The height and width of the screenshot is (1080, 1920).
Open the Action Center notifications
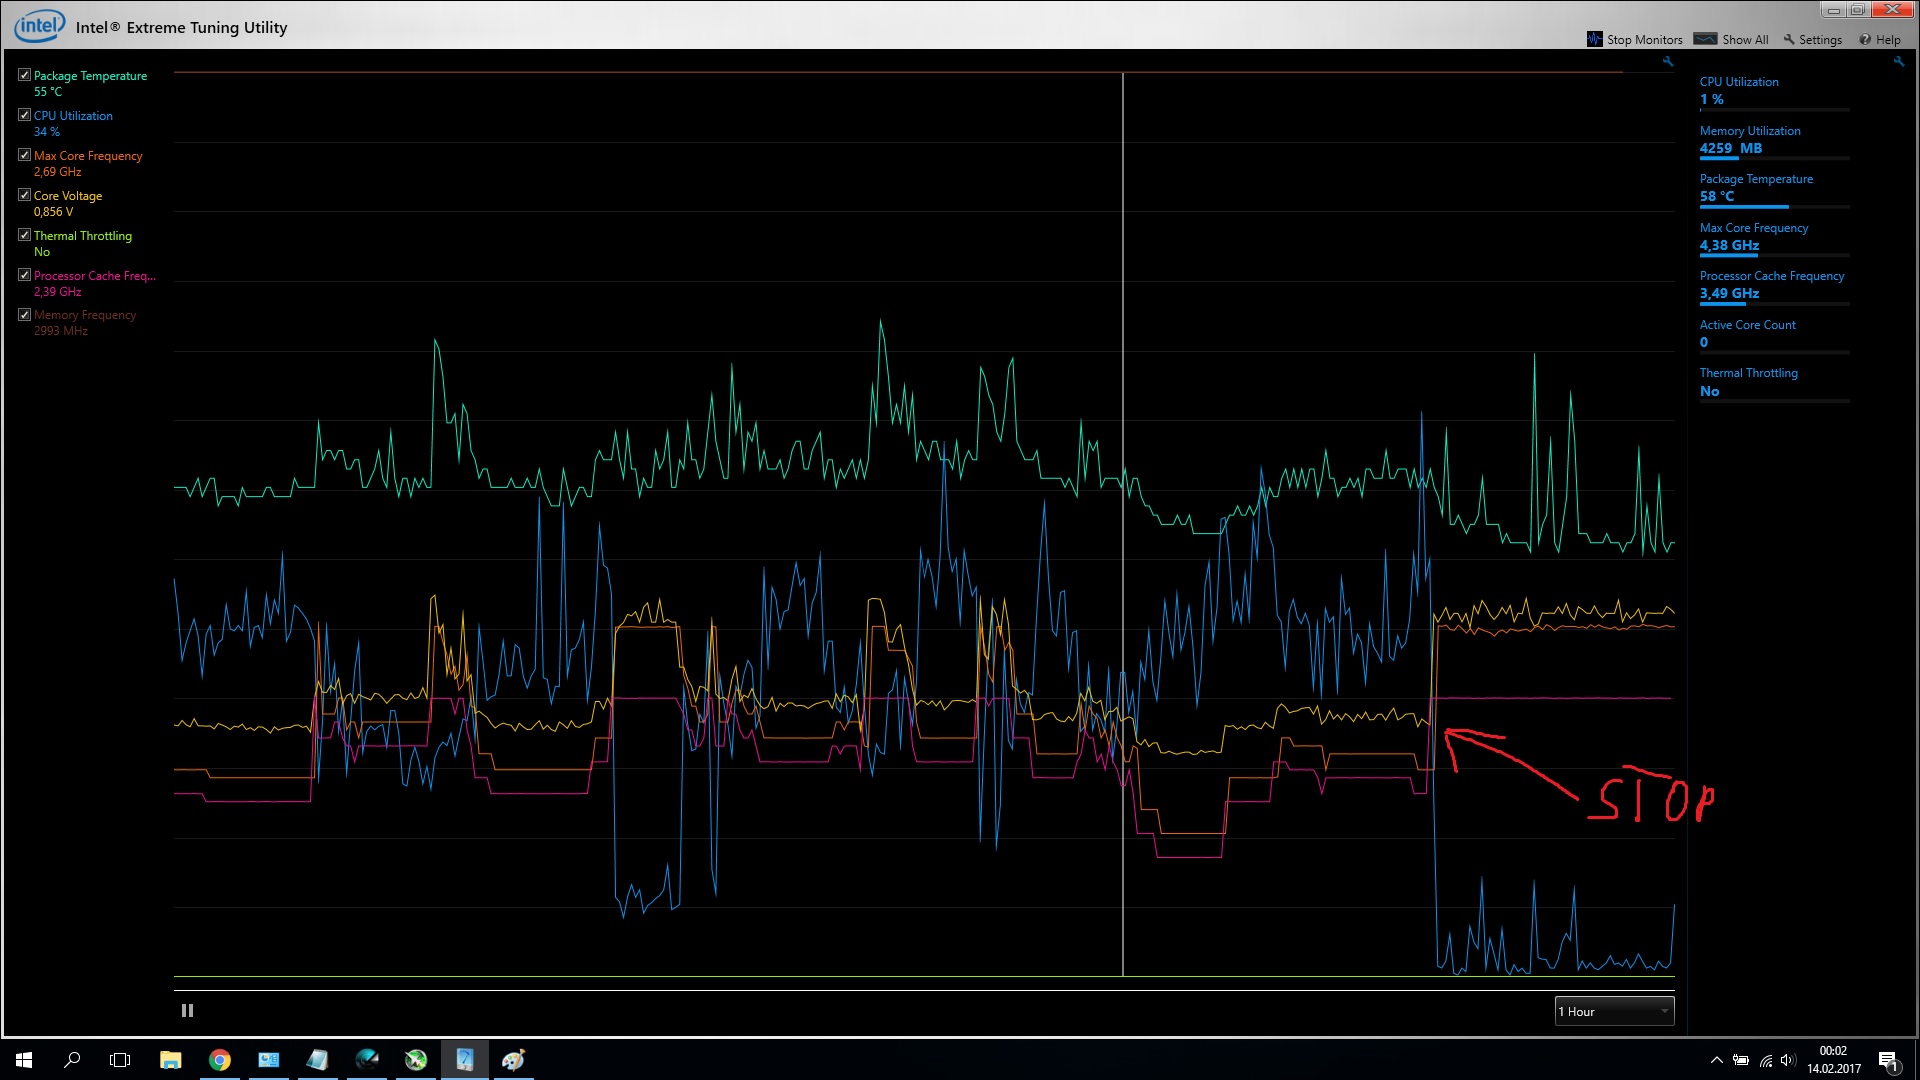click(1888, 1061)
